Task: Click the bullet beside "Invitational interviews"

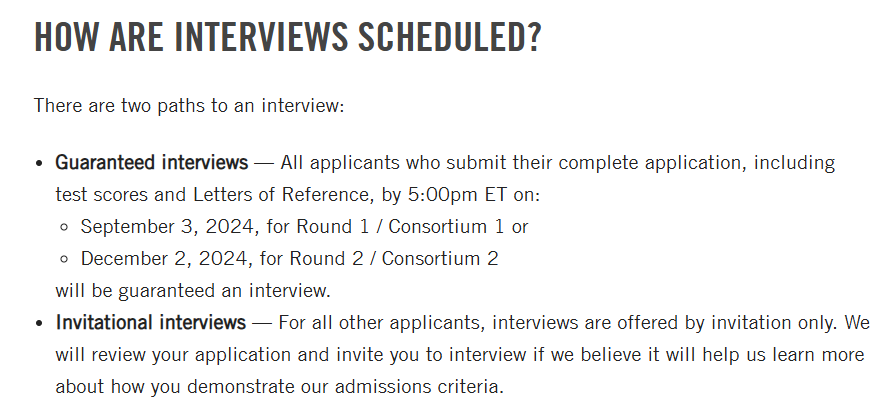Action: (40, 323)
